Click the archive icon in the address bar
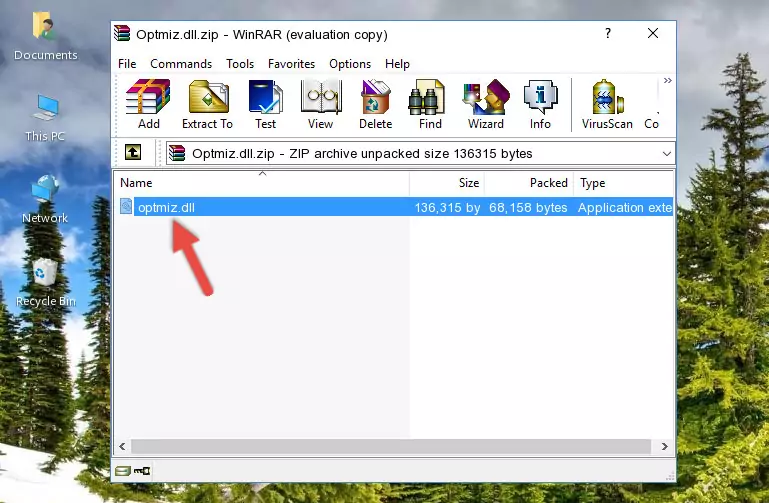The width and height of the screenshot is (769, 503). 177,153
